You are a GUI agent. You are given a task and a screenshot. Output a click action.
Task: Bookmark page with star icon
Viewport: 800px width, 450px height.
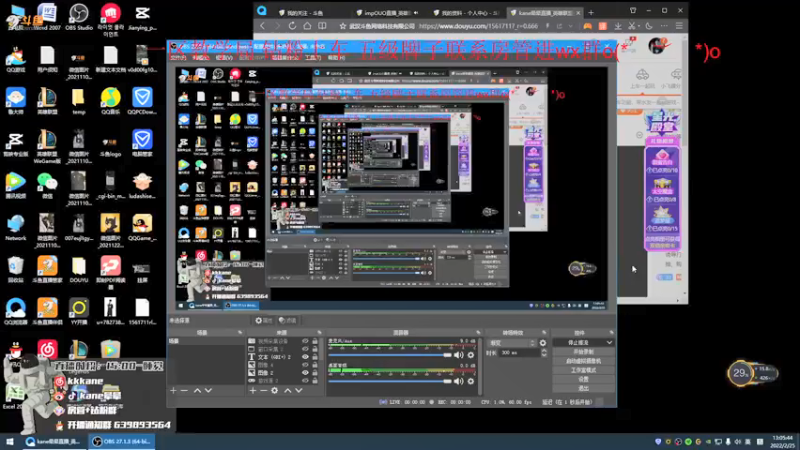click(x=343, y=26)
